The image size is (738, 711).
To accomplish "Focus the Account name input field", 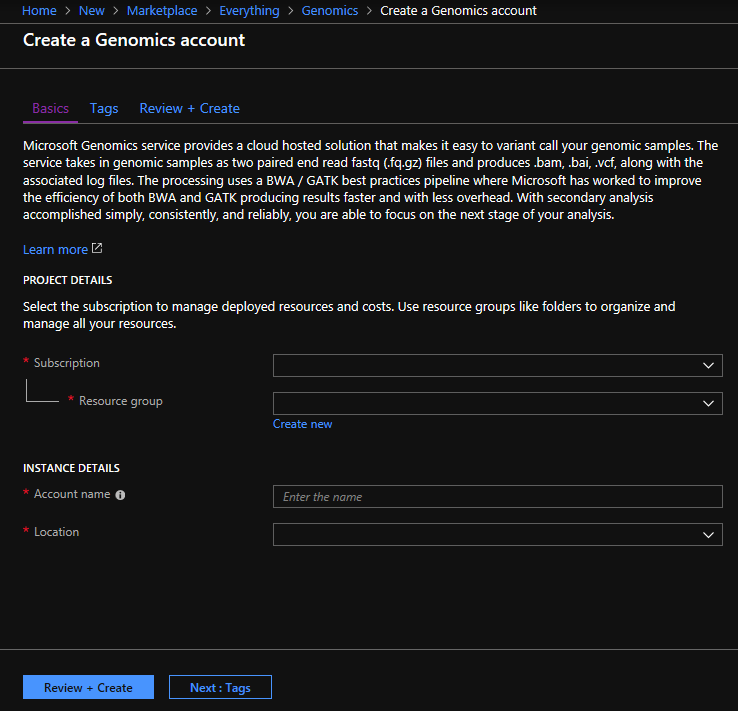I will tap(497, 496).
